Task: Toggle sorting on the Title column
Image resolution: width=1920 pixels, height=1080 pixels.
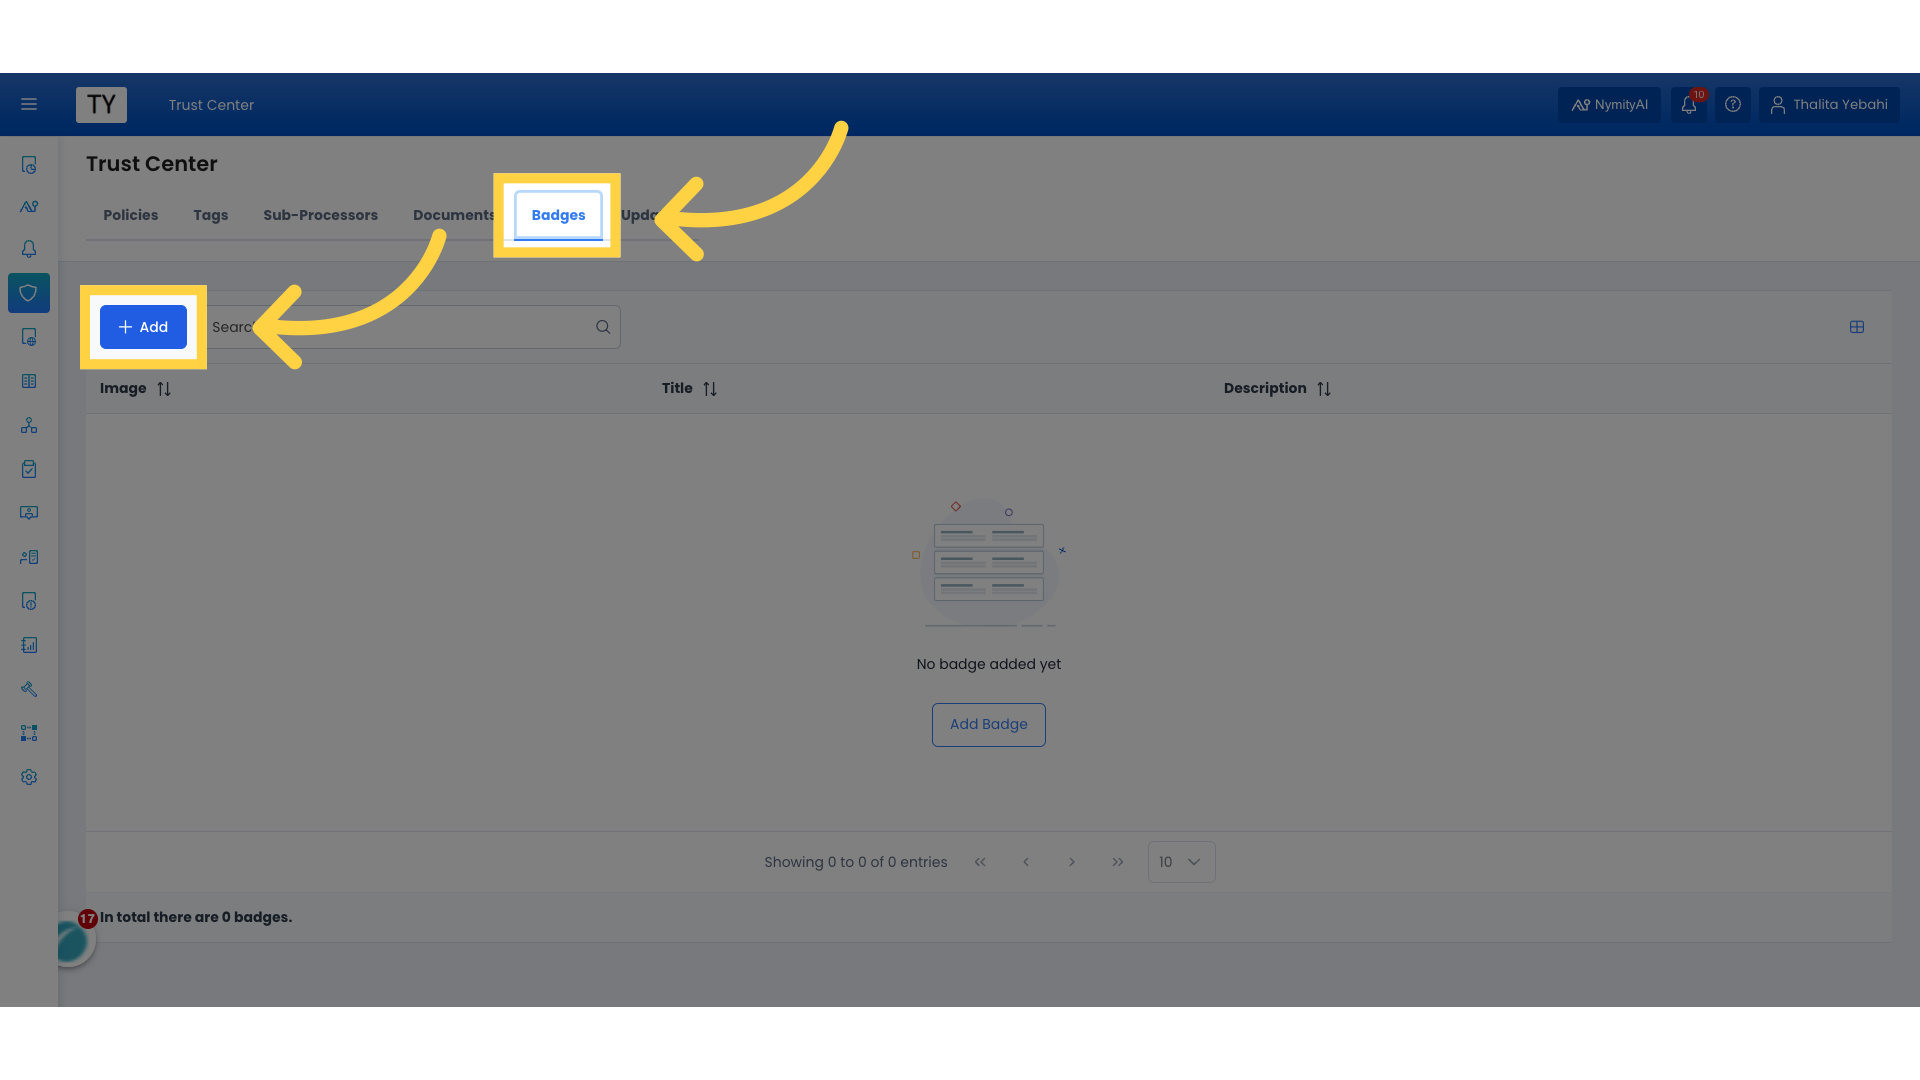Action: 710,388
